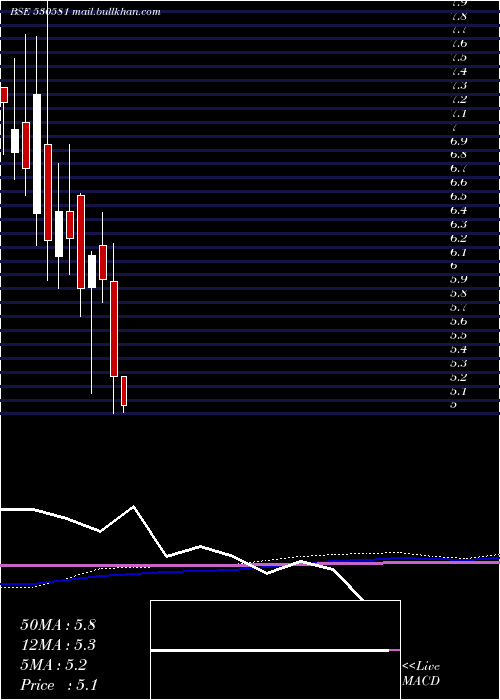500x700 pixels.
Task: Click the 5.1 price axis label
Action: [x=459, y=392]
